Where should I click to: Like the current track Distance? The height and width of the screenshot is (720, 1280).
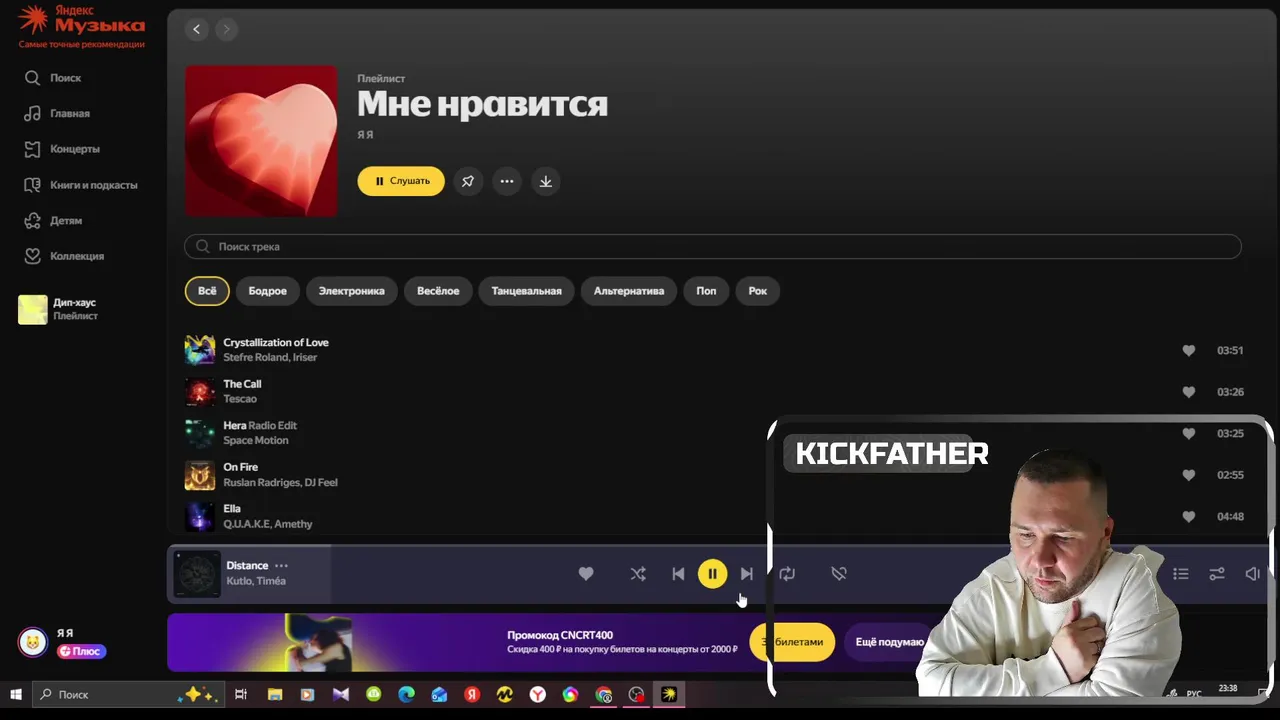(x=586, y=574)
